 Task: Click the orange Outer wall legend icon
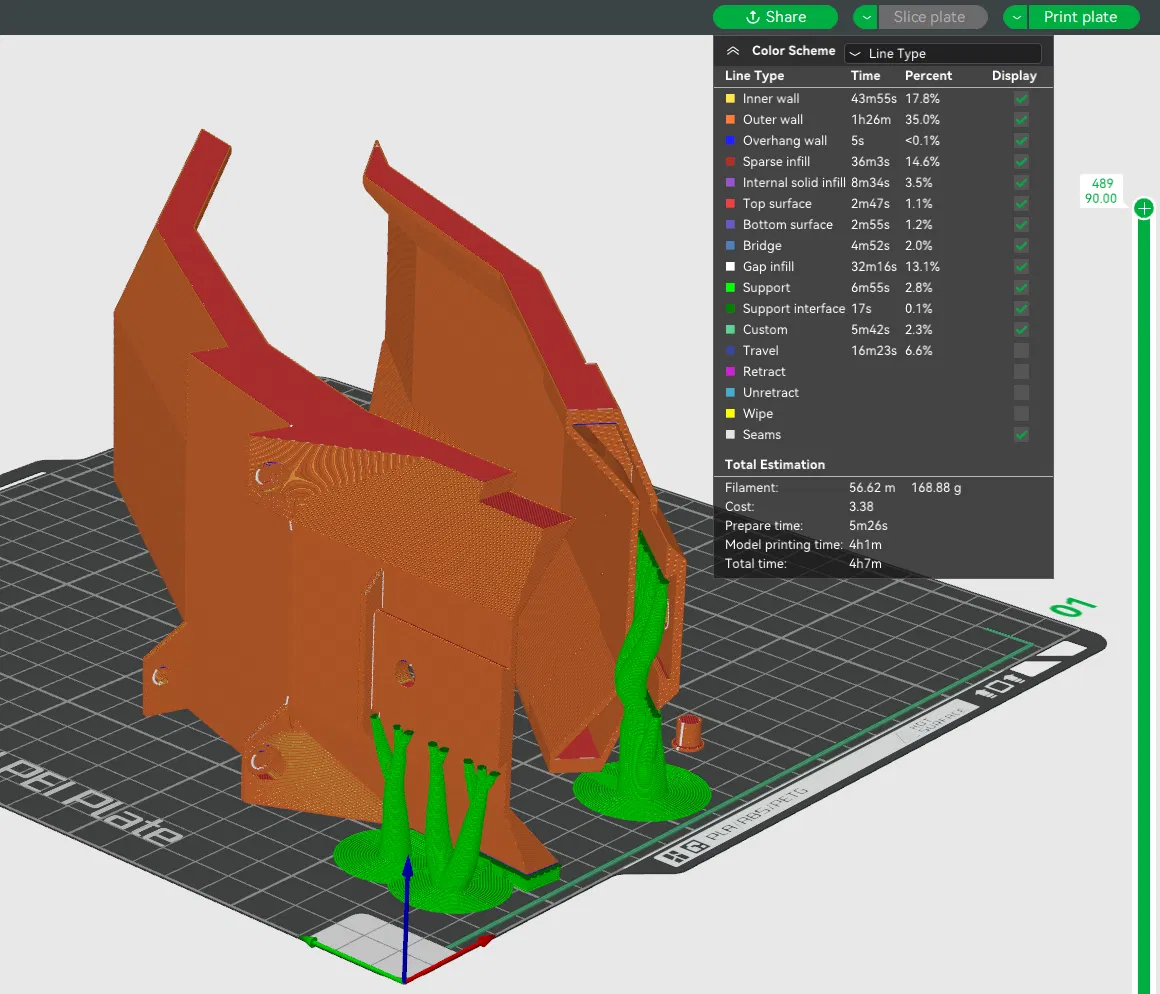730,120
